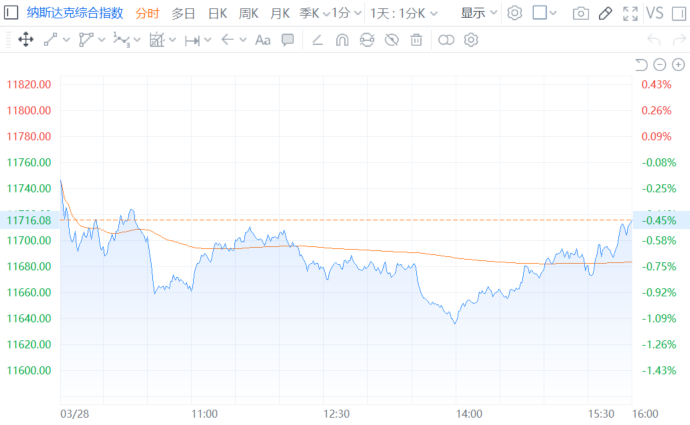Open the VS compare button

pyautogui.click(x=654, y=13)
